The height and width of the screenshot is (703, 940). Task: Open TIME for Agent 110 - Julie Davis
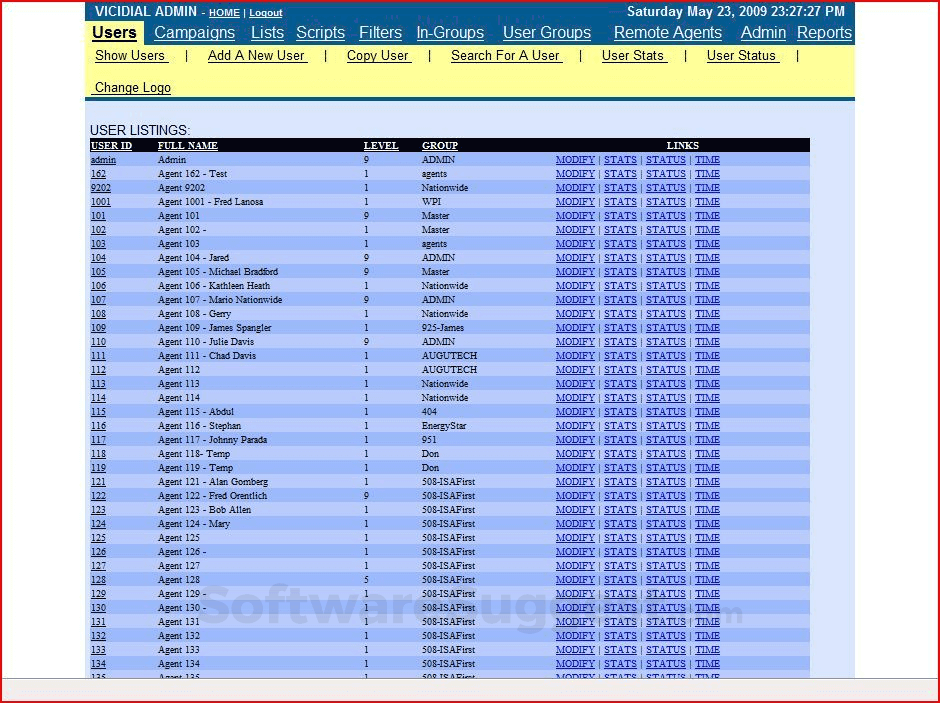click(x=707, y=342)
